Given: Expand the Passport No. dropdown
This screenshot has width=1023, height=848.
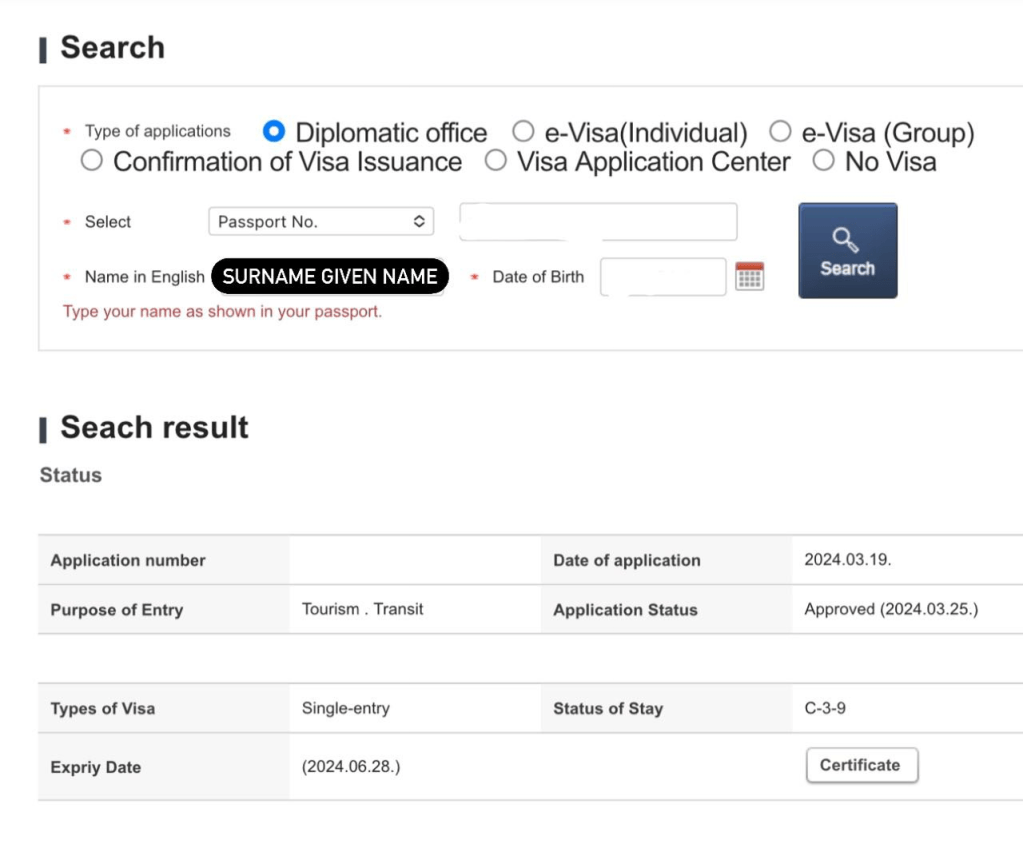Looking at the screenshot, I should (x=321, y=222).
